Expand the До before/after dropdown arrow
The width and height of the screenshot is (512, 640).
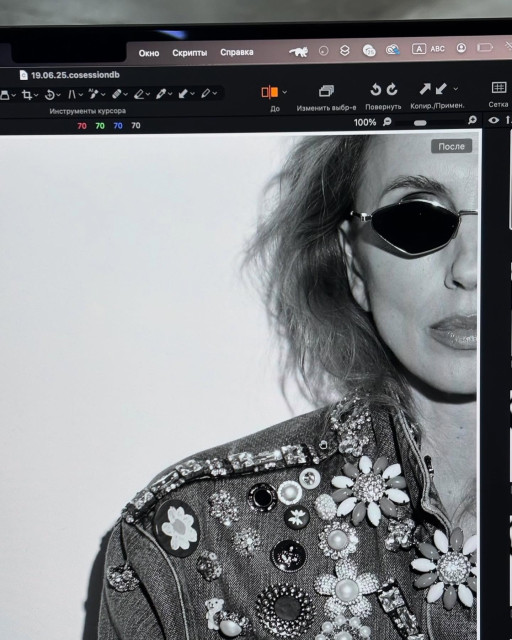point(285,92)
